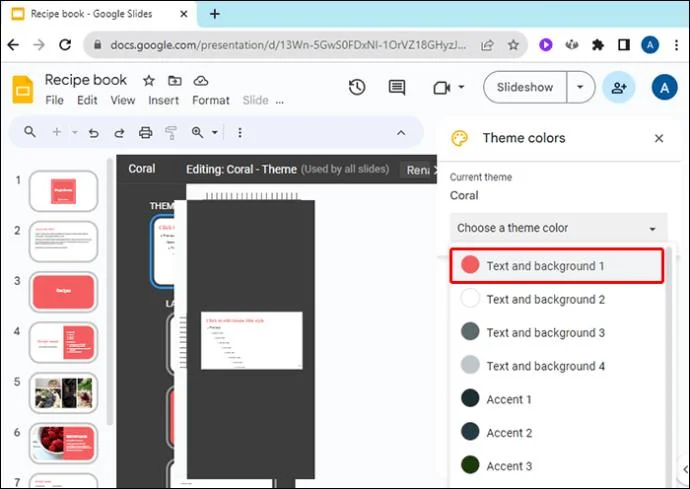Hide the menus with up chevron
Screen dimensions: 690x489
pos(401,132)
